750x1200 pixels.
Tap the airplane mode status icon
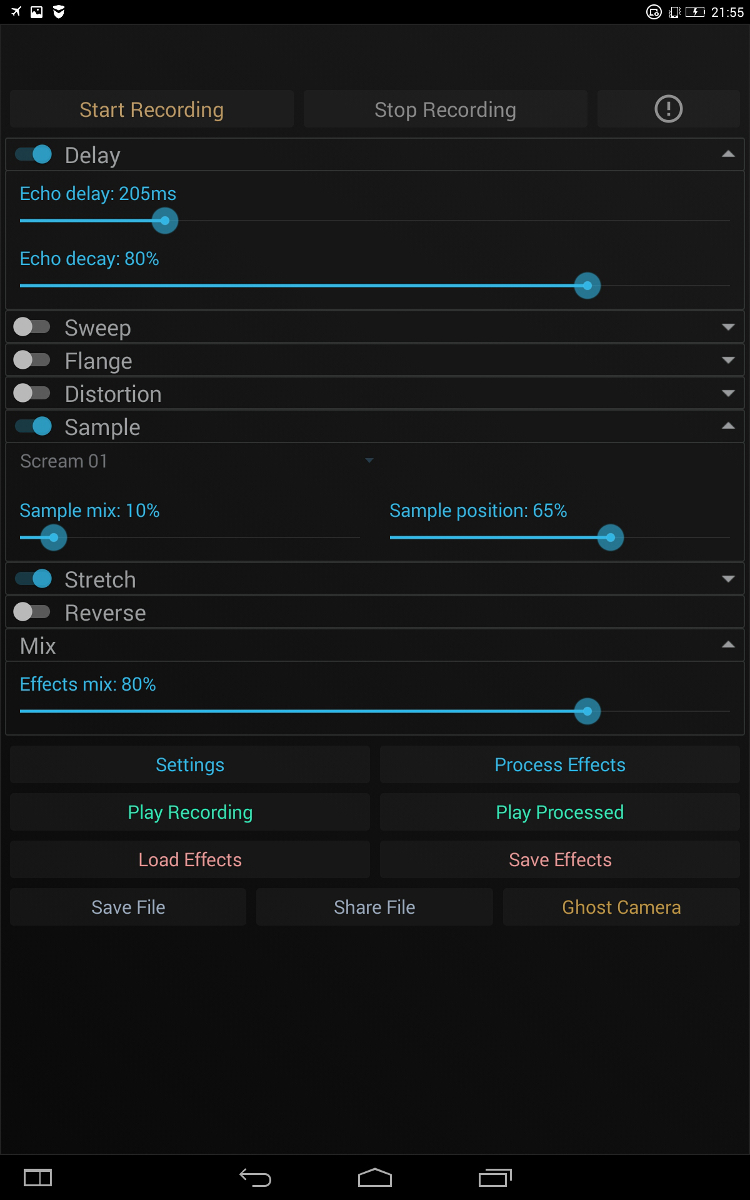tap(15, 12)
